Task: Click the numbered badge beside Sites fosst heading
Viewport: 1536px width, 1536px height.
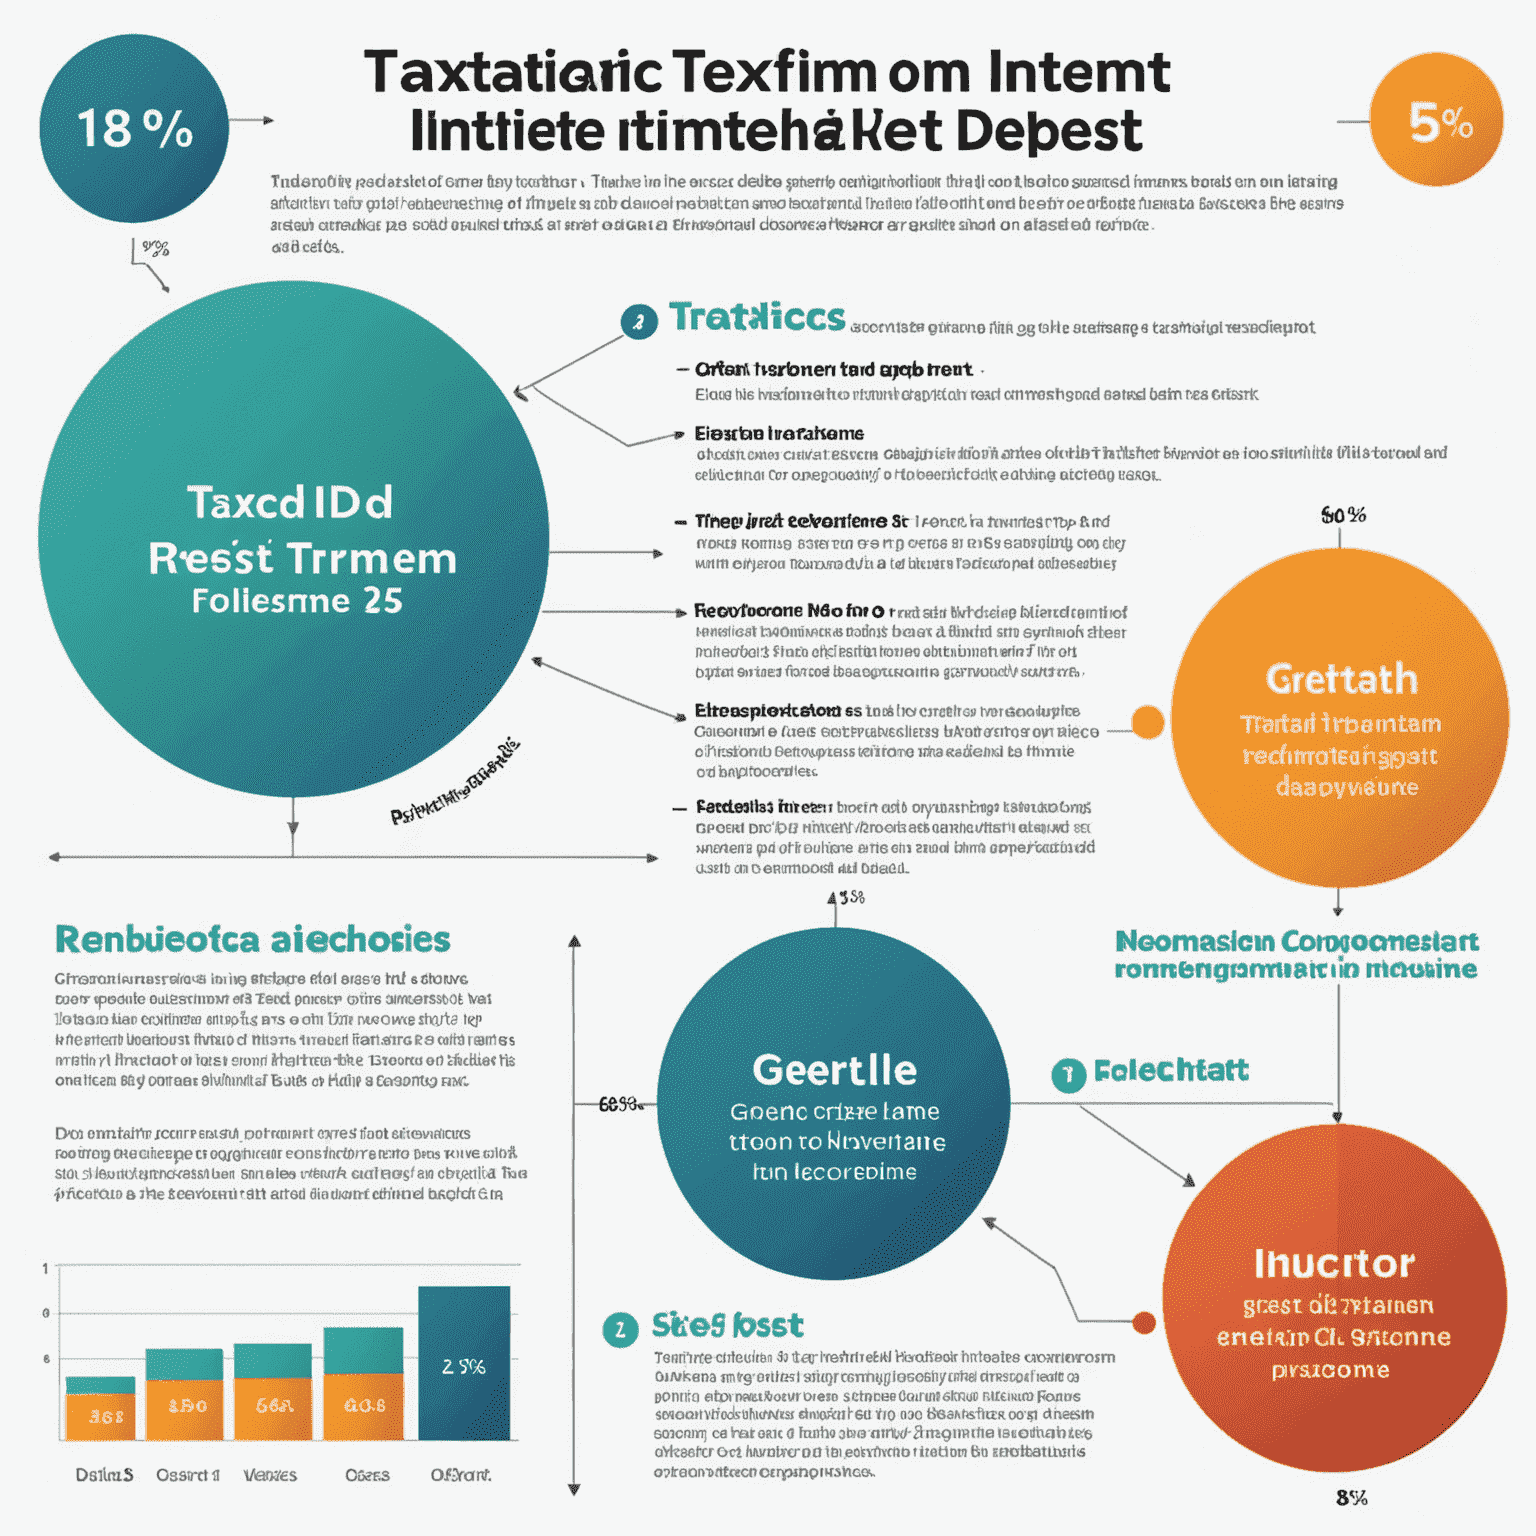Action: [x=620, y=1329]
